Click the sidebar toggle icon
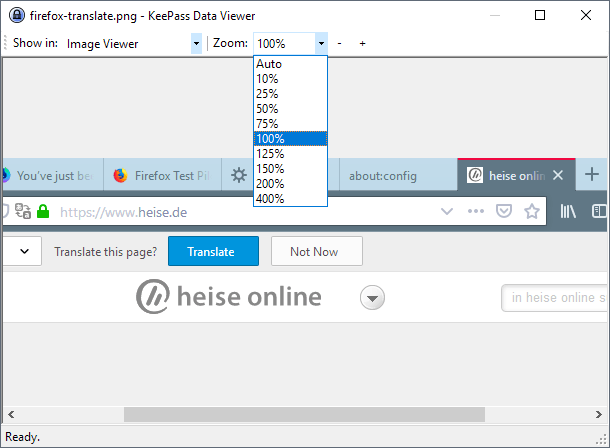 599,211
